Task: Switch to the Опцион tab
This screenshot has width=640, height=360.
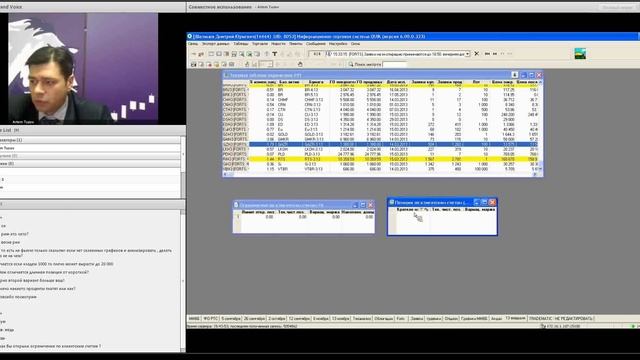Action: click(x=451, y=318)
